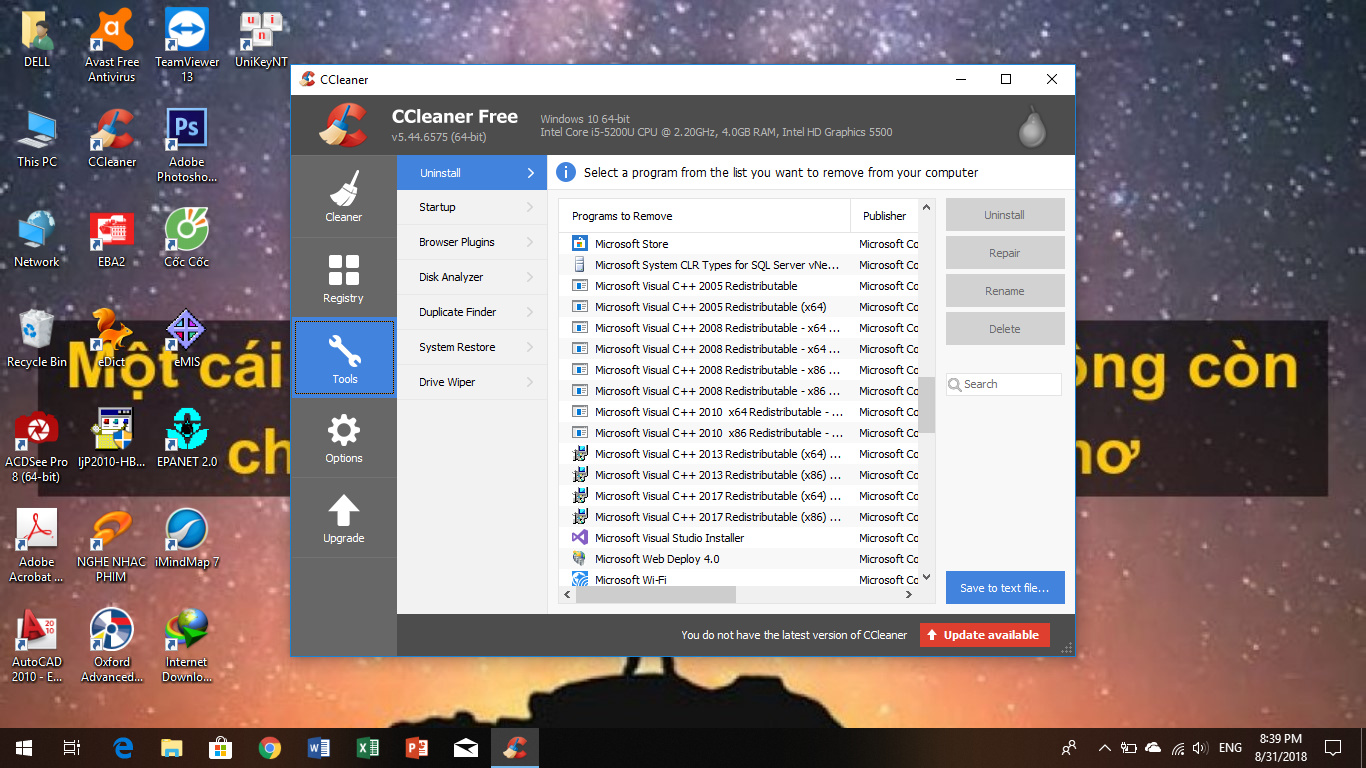Viewport: 1366px width, 768px height.
Task: Open Avast Free Antivirus desktop icon
Action: tap(112, 46)
